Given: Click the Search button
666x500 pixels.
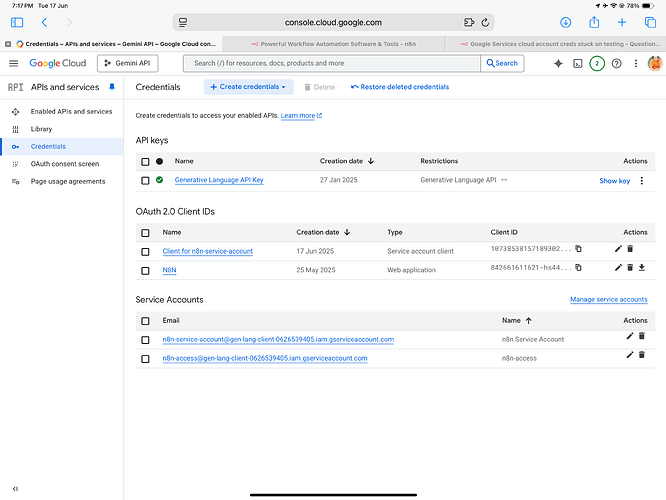Looking at the screenshot, I should point(502,63).
